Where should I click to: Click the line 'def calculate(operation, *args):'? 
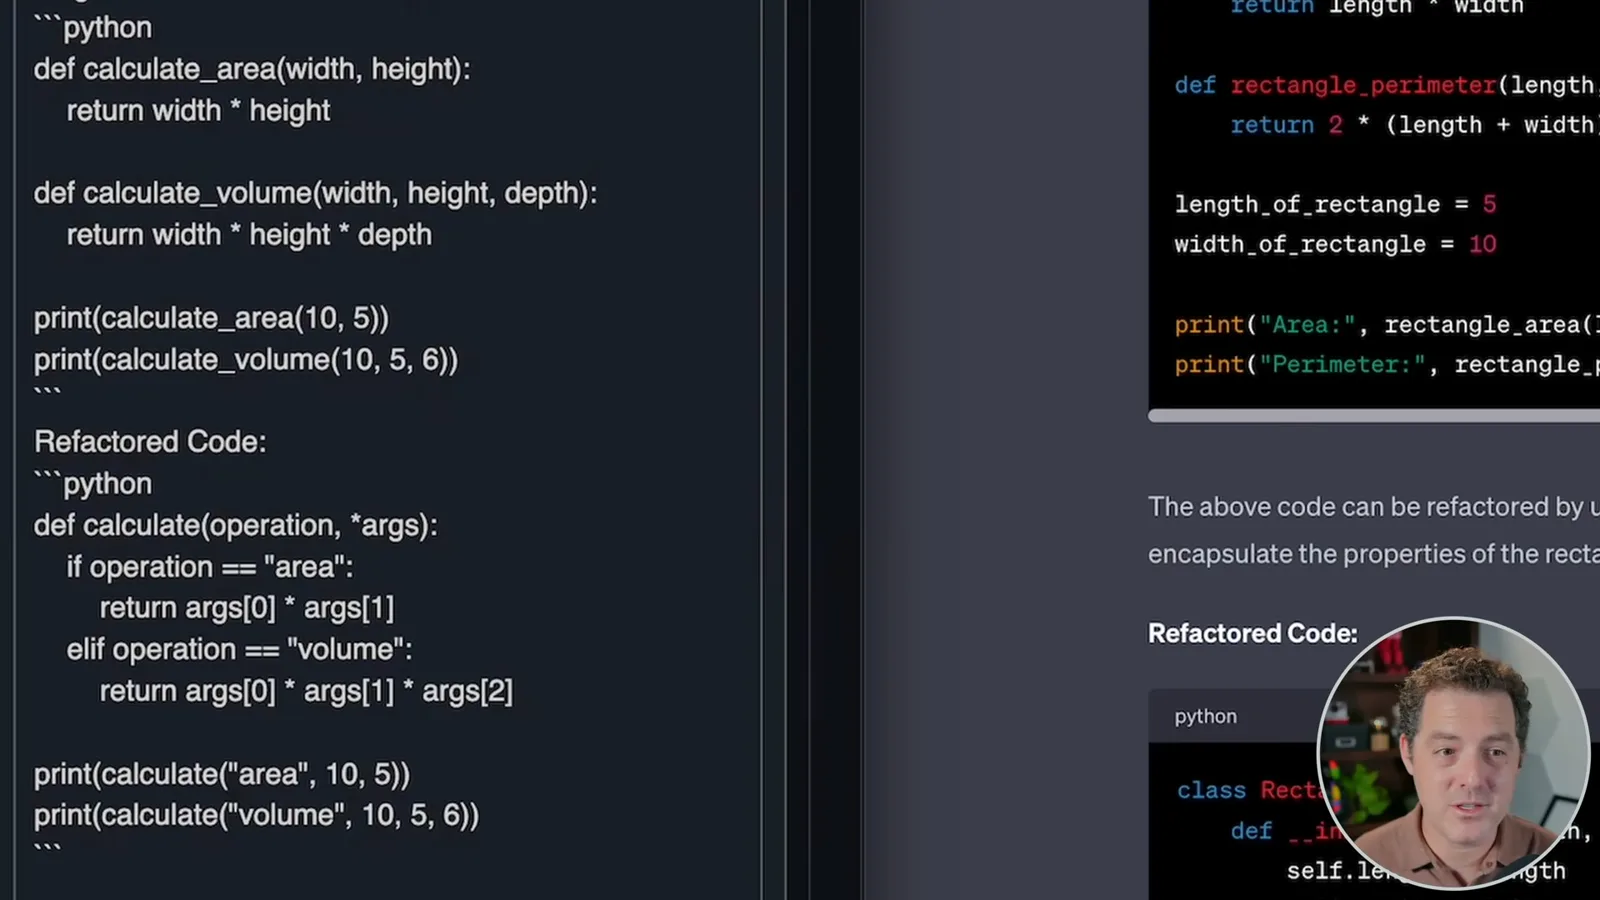pyautogui.click(x=236, y=525)
